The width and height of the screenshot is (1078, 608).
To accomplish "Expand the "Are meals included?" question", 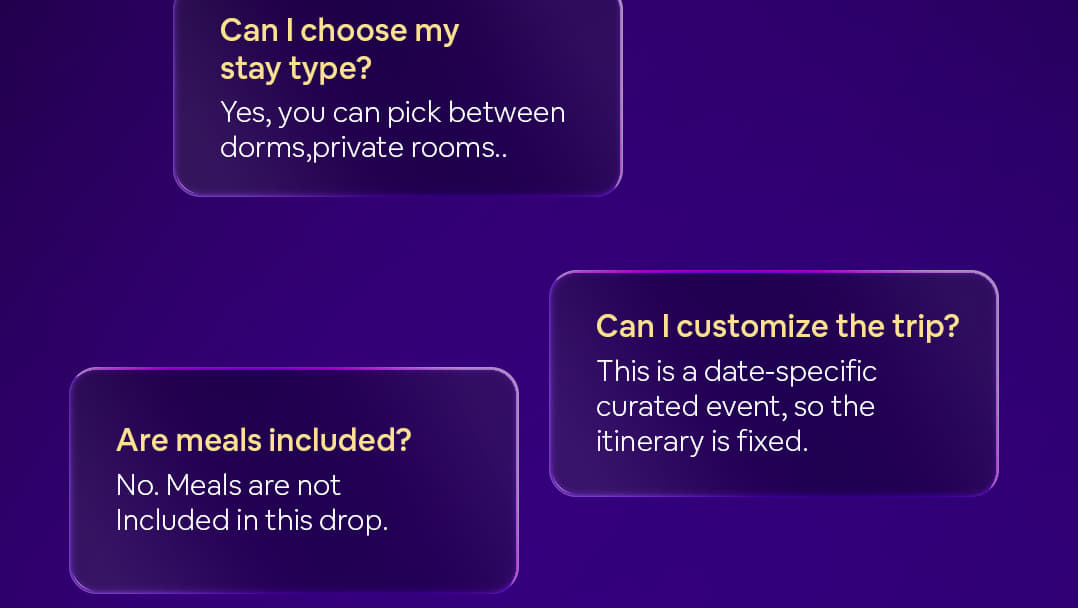I will (x=264, y=439).
